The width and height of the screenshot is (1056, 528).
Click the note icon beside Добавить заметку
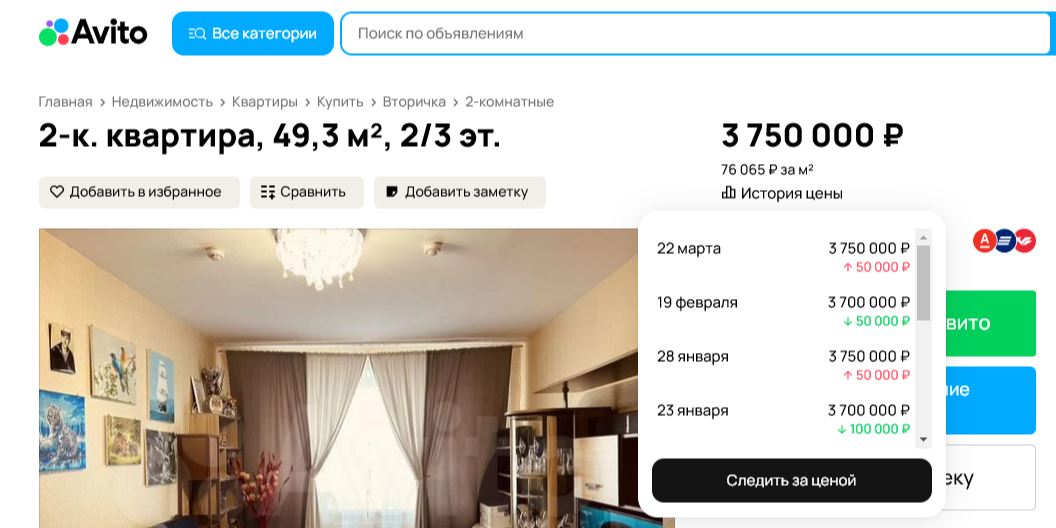pyautogui.click(x=391, y=192)
